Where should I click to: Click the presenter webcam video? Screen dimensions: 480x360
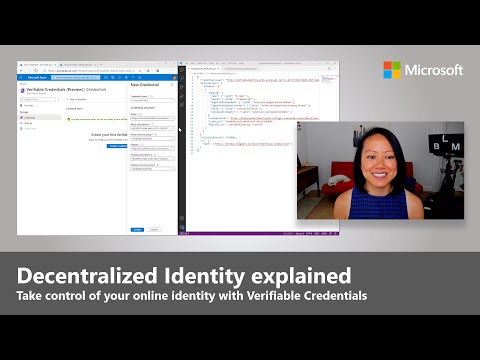pos(380,170)
